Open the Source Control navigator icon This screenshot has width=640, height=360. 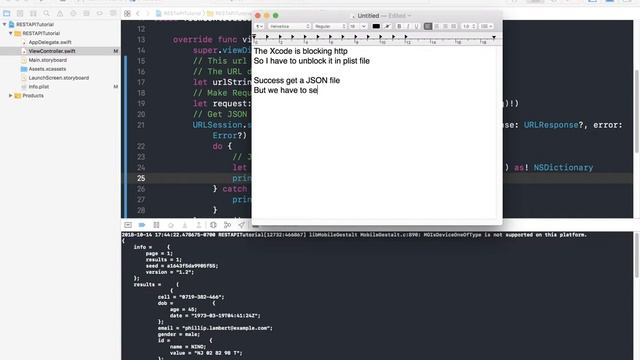pos(20,13)
